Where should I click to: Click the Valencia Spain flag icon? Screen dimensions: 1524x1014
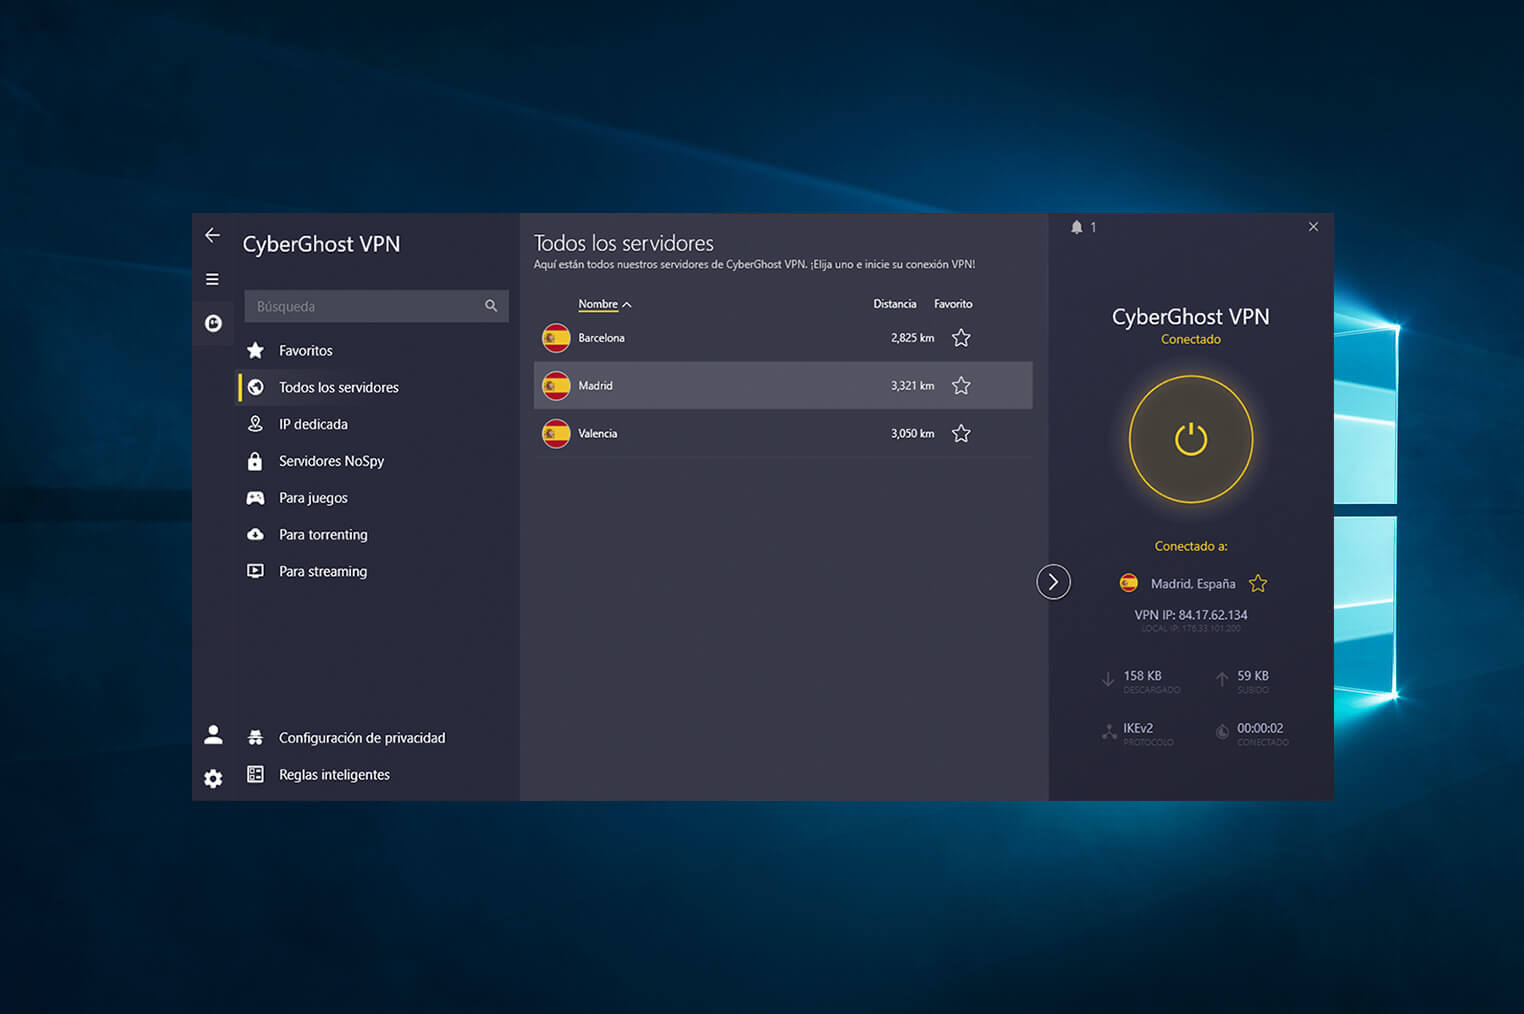coord(556,433)
